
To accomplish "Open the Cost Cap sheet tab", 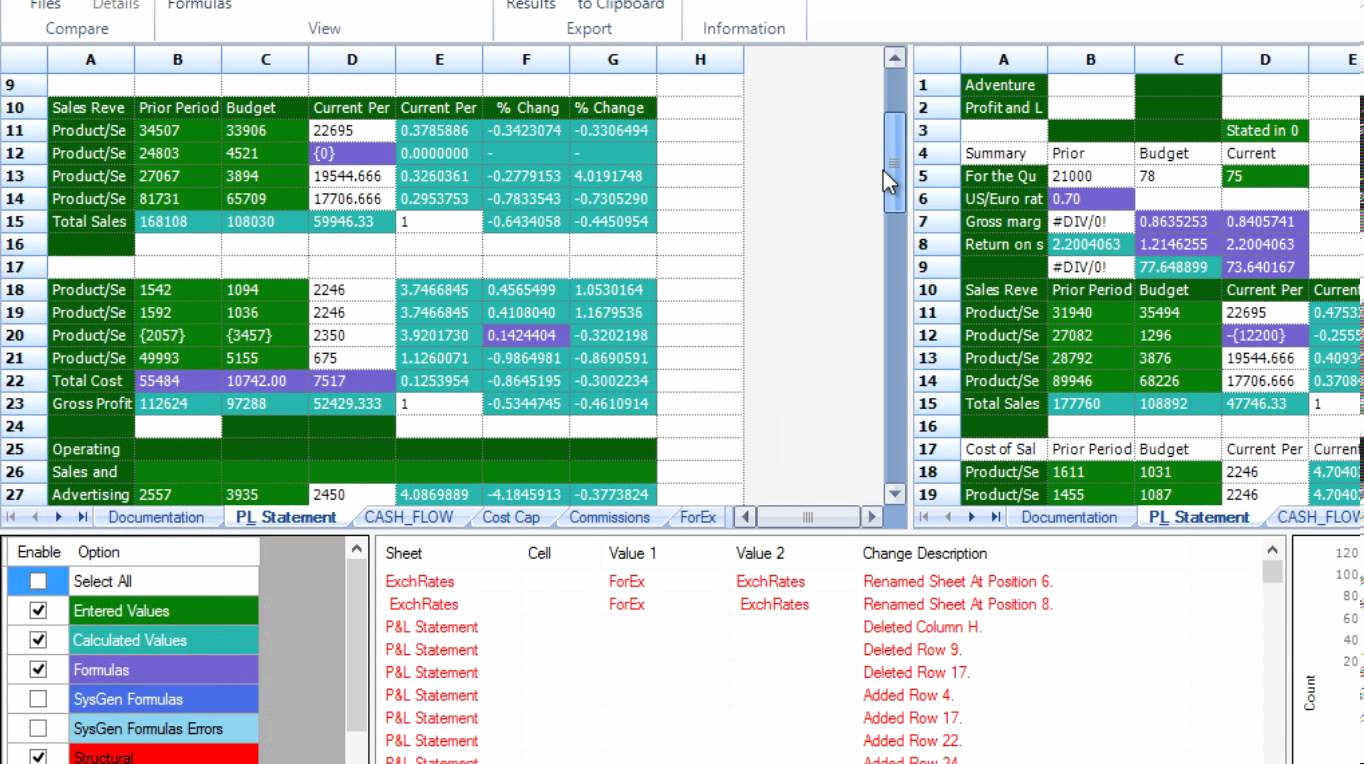I will coord(511,517).
